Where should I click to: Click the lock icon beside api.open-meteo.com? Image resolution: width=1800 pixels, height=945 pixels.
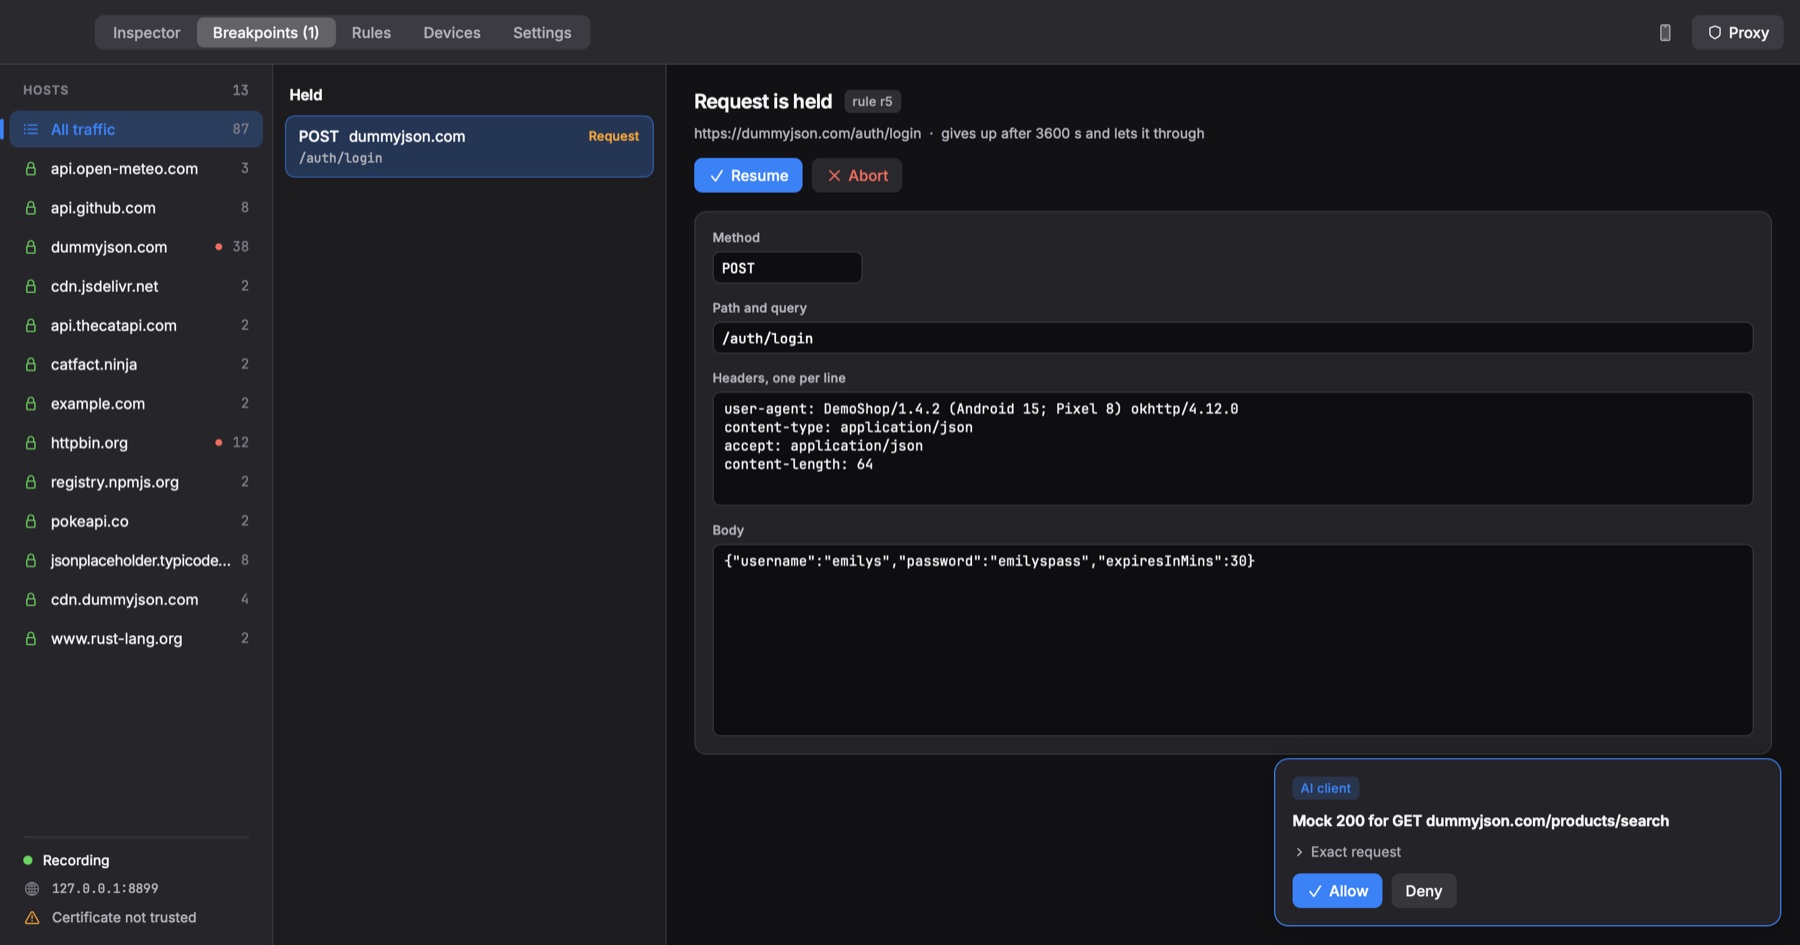coord(31,169)
